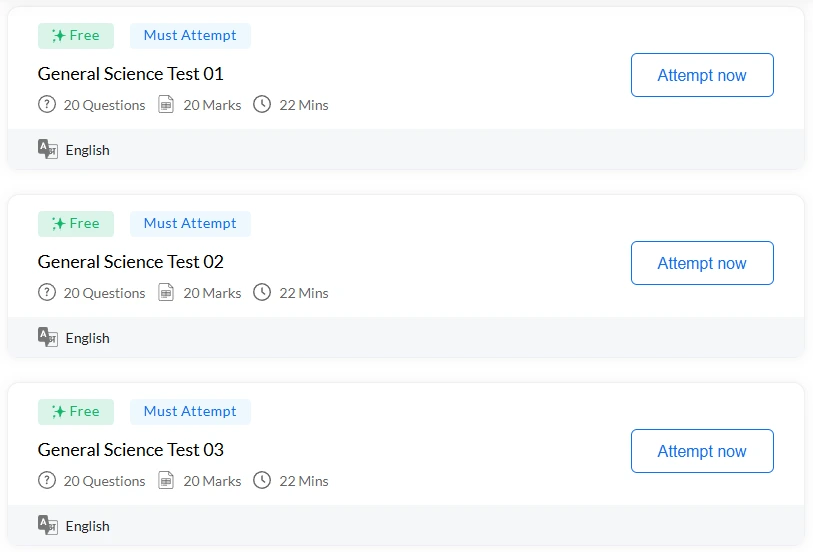Click marks sheet icon in Test 01
Image resolution: width=813 pixels, height=552 pixels.
(x=166, y=105)
